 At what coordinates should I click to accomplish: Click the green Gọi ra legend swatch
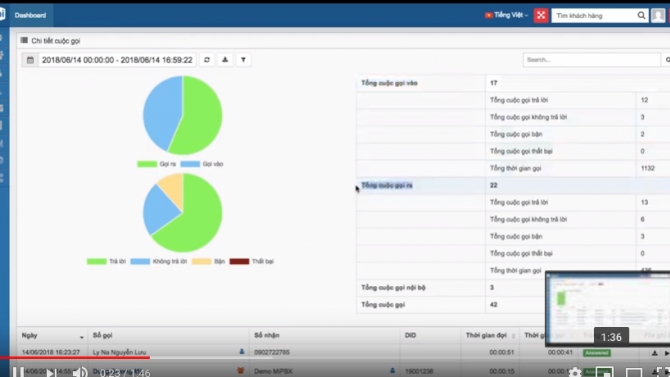147,164
